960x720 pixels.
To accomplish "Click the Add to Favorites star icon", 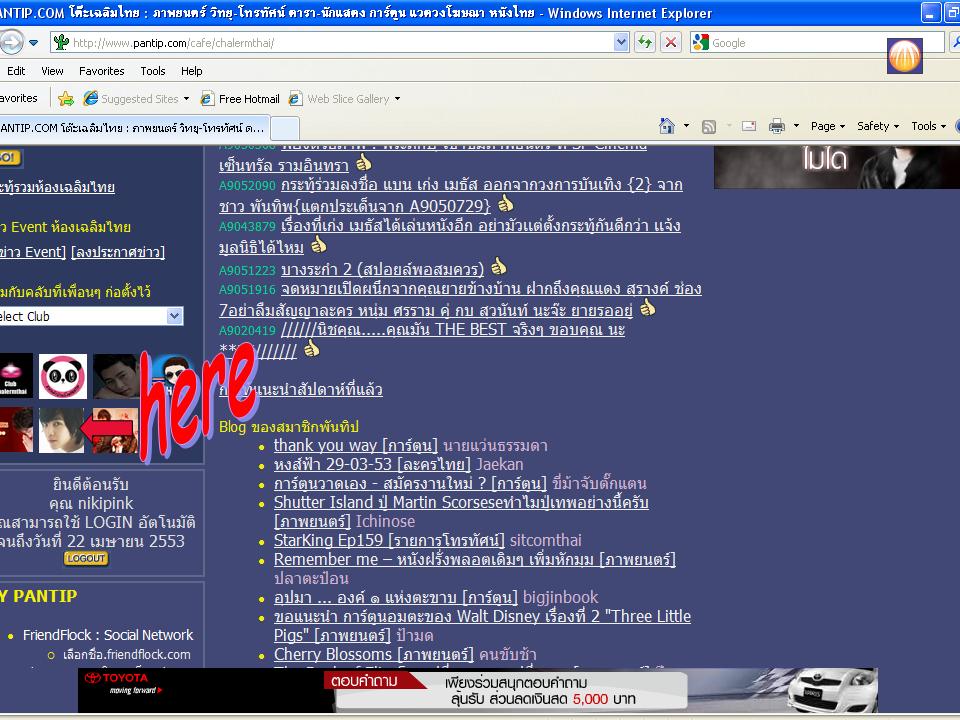I will pos(66,99).
